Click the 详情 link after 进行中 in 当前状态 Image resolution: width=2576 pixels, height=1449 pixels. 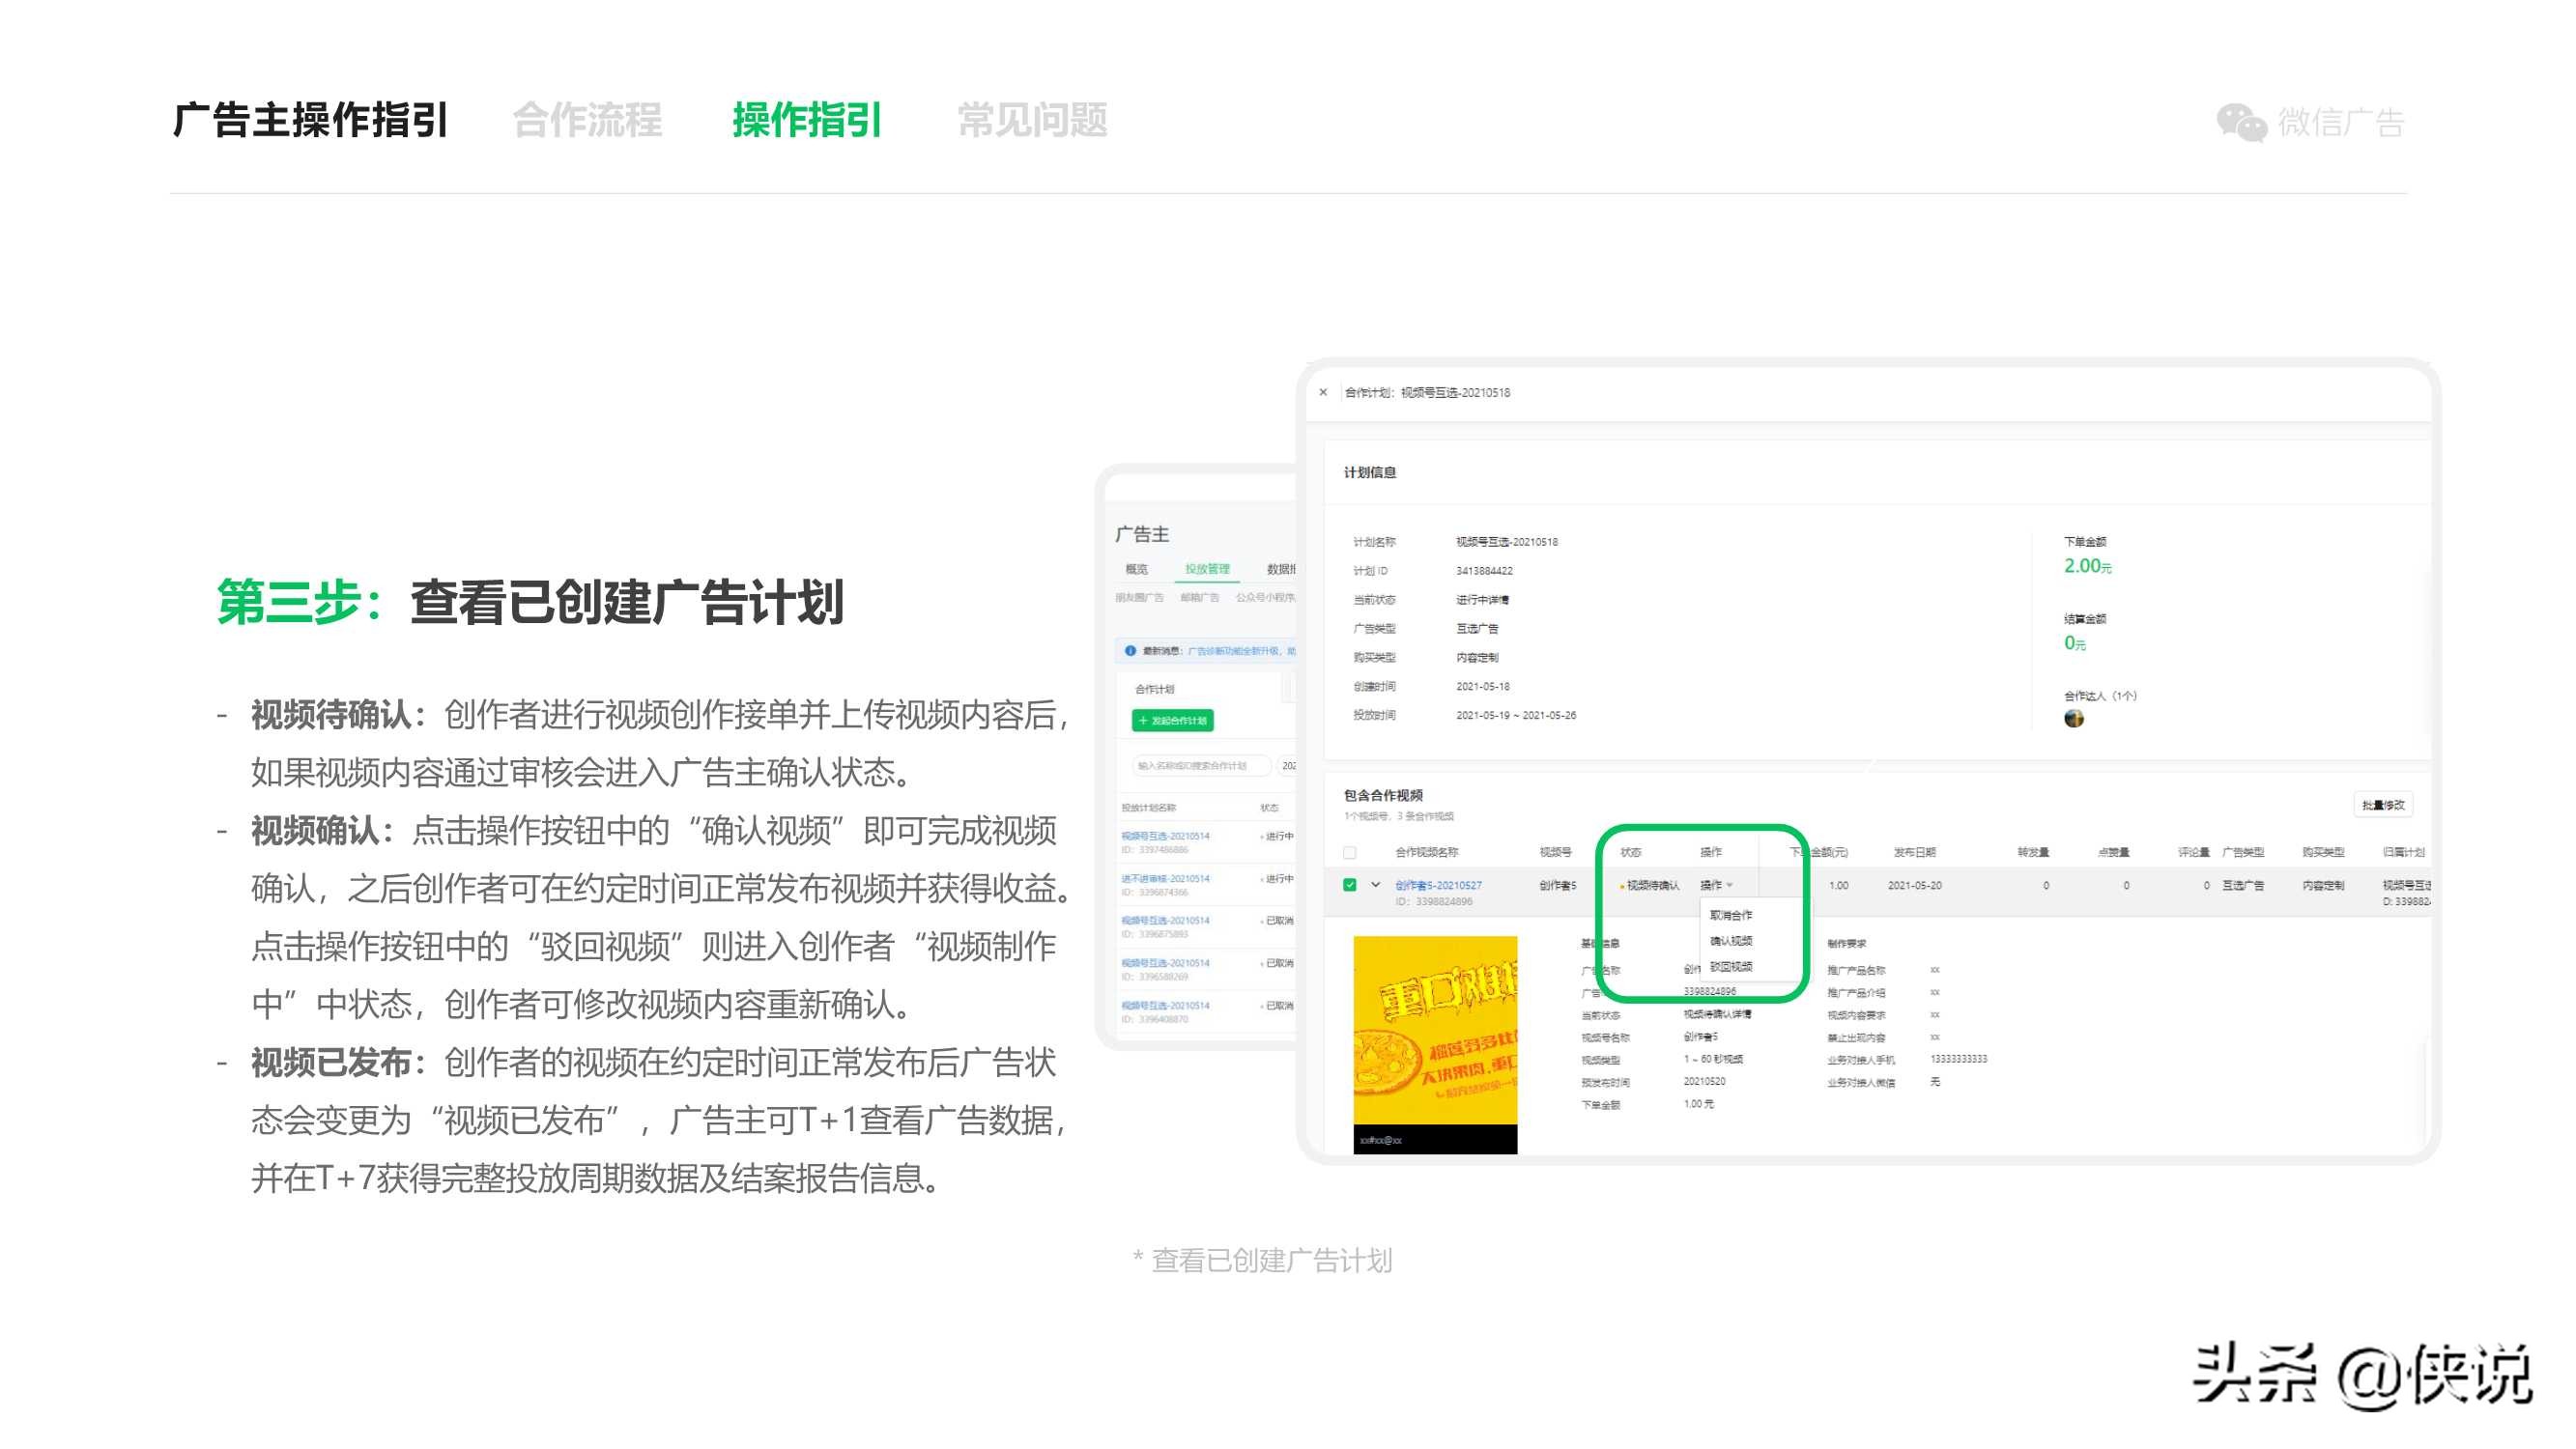[x=1498, y=600]
